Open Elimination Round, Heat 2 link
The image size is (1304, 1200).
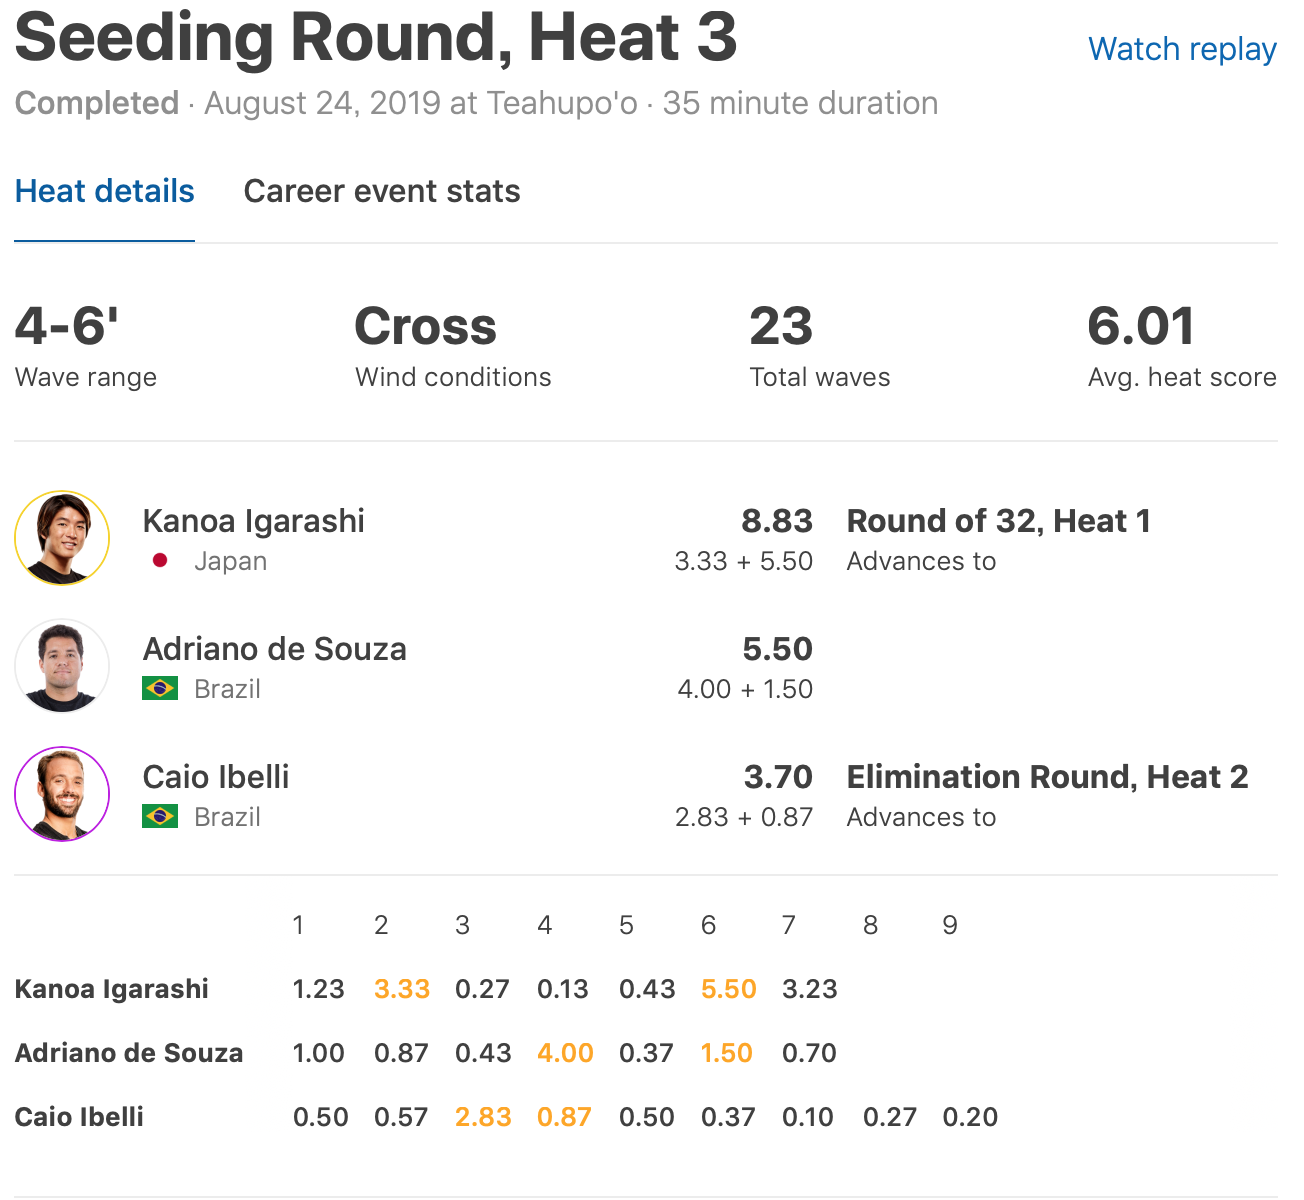point(1047,777)
